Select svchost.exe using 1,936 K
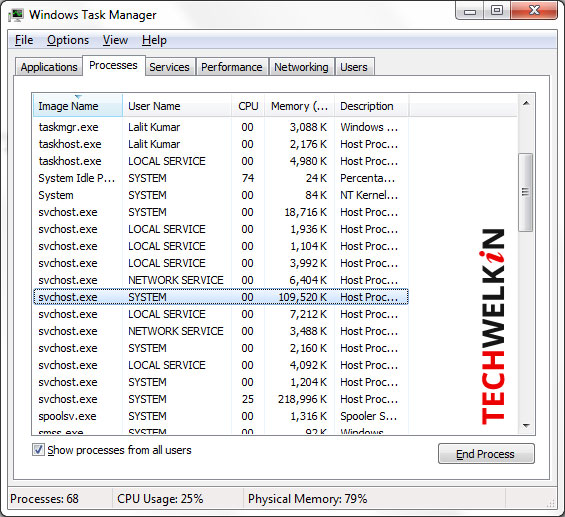The height and width of the screenshot is (517, 565). pos(221,229)
